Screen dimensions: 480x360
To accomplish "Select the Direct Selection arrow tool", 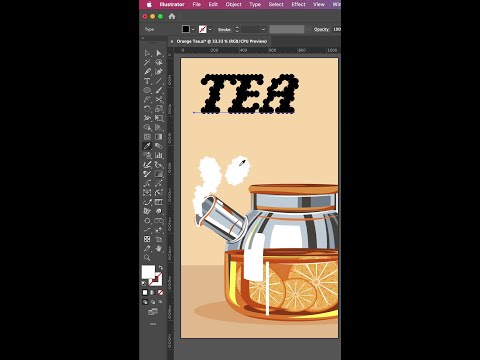I will (159, 53).
